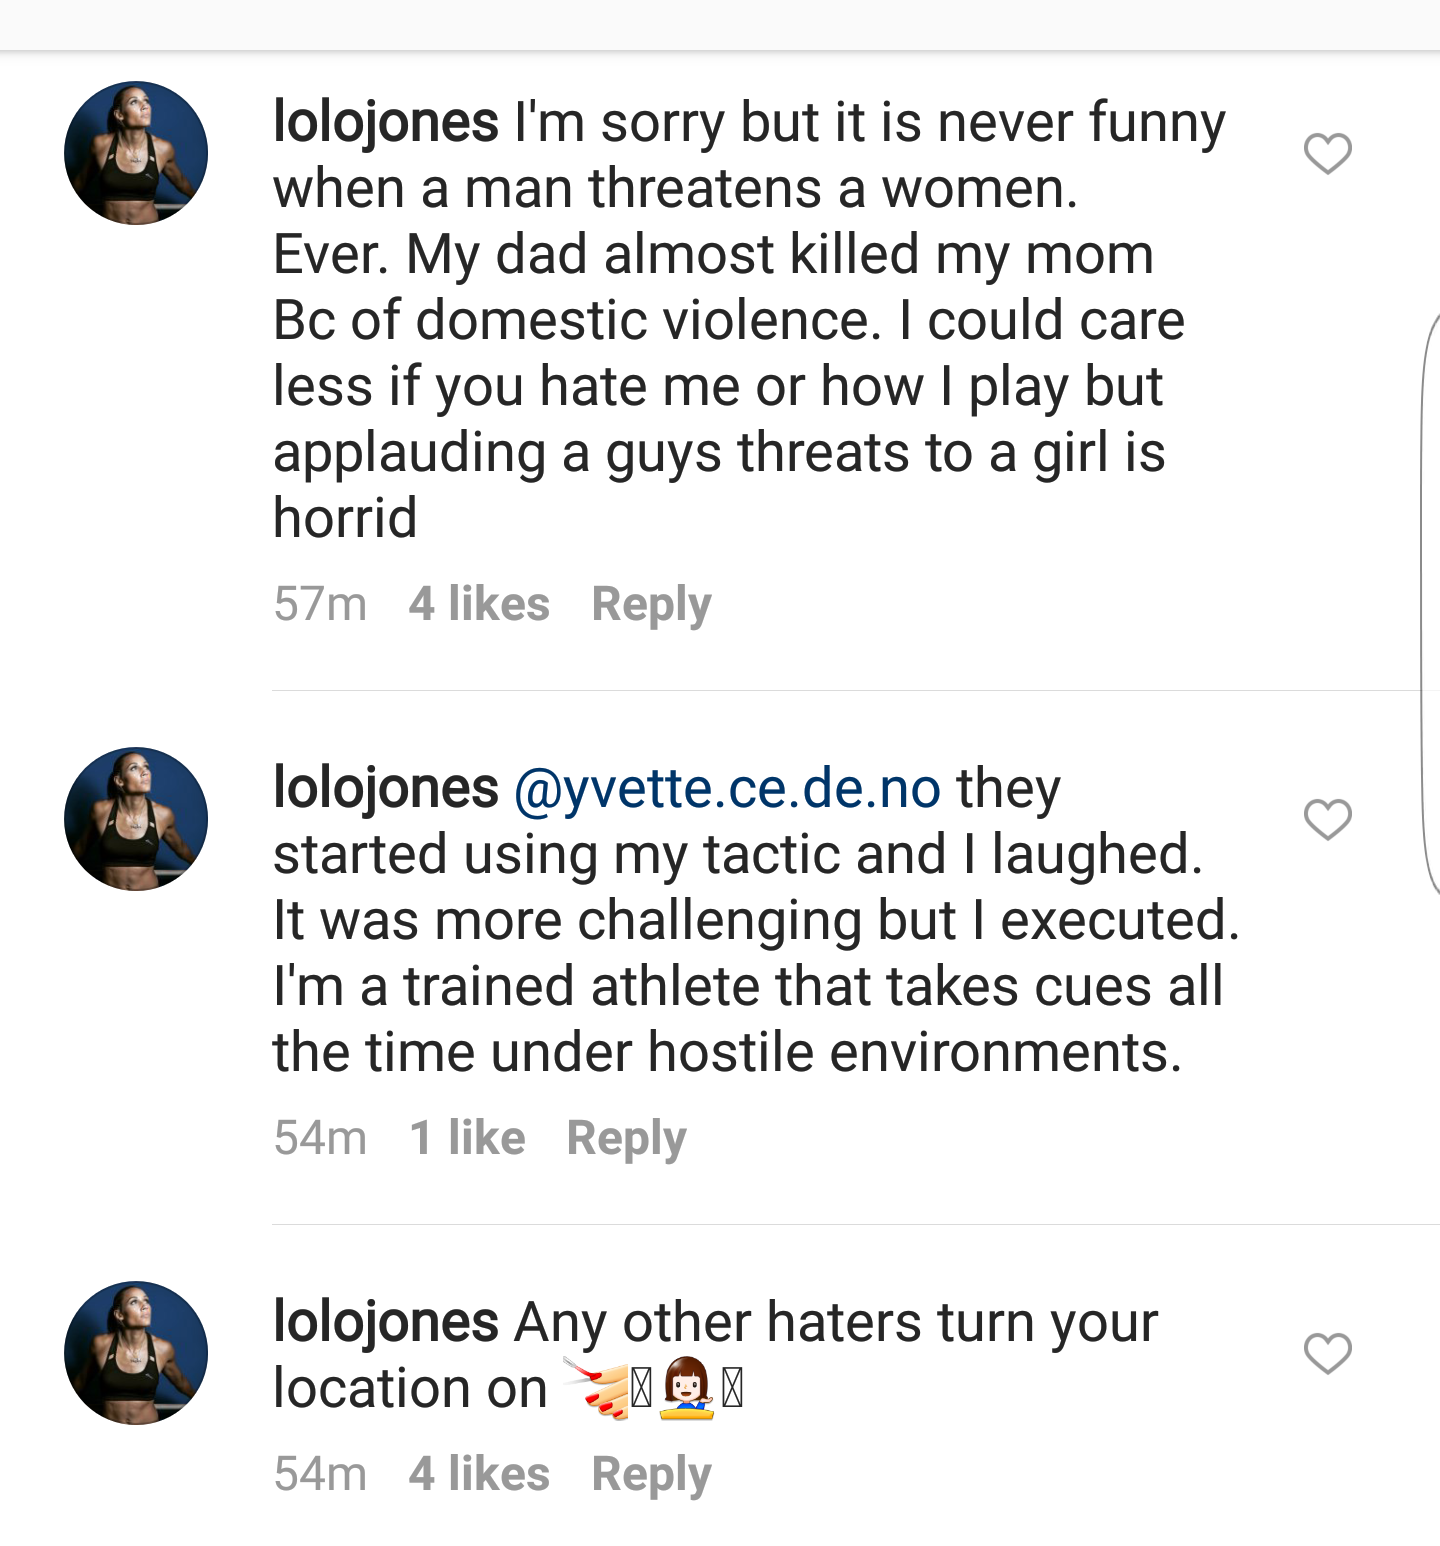This screenshot has height=1546, width=1440.
Task: Tap the lolojones username before the @yvette.ce.de.no mention
Action: (386, 789)
